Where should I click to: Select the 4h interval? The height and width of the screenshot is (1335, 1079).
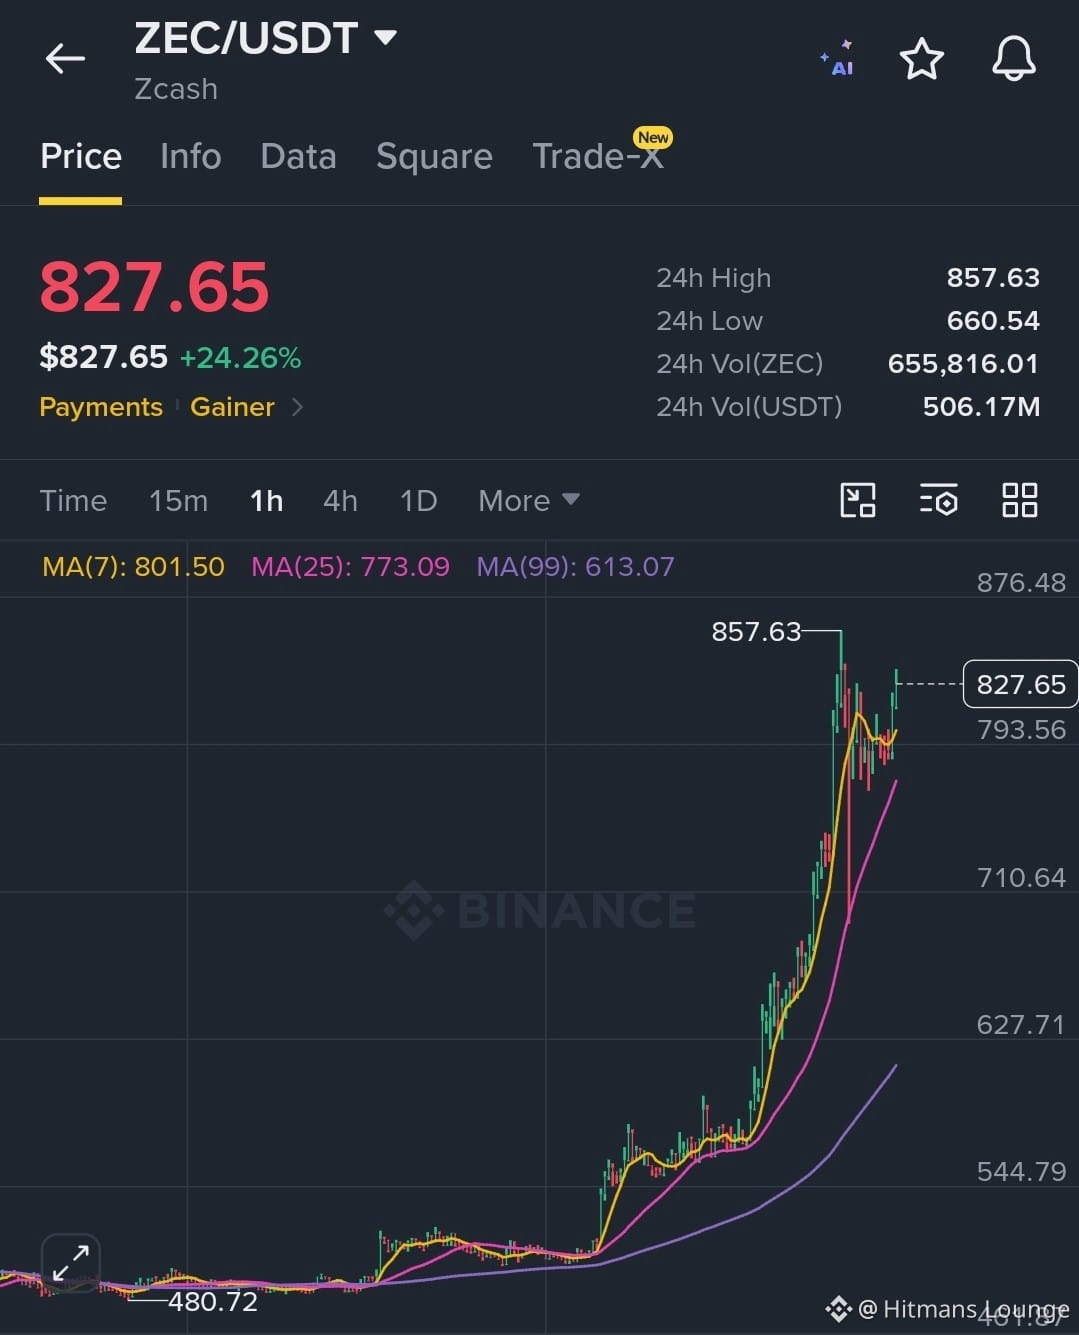point(340,500)
